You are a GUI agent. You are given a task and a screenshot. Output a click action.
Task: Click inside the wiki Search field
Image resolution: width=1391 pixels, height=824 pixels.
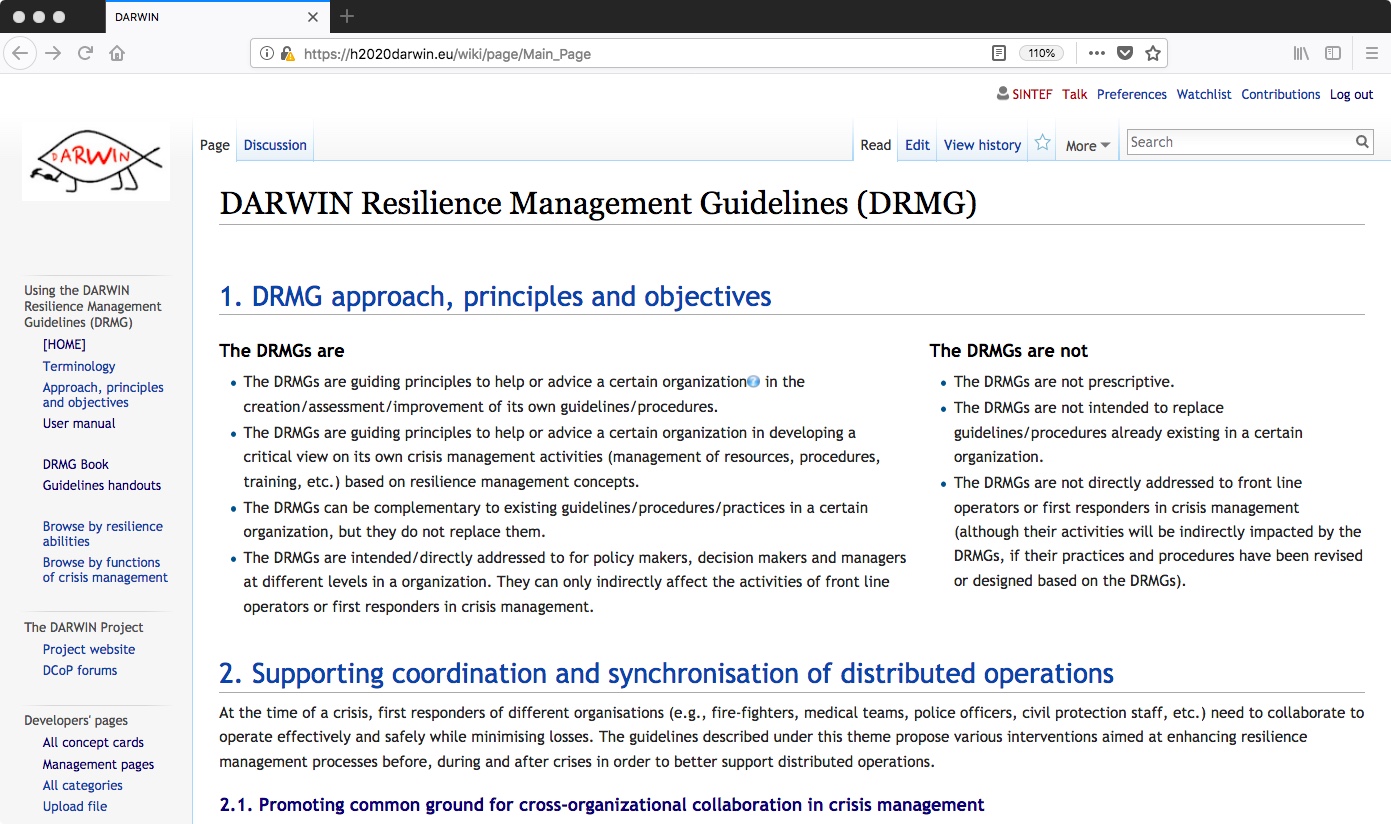pos(1238,142)
